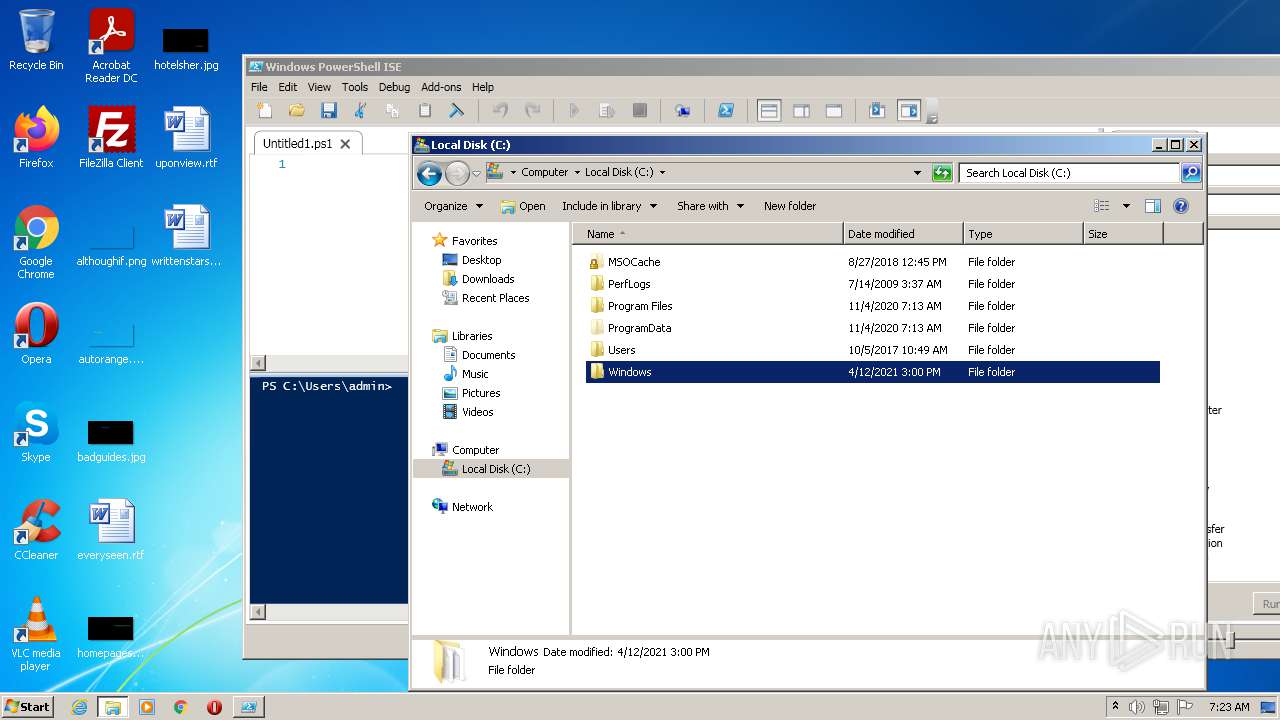Click Change your view icon
This screenshot has width=1280, height=720.
[1102, 206]
